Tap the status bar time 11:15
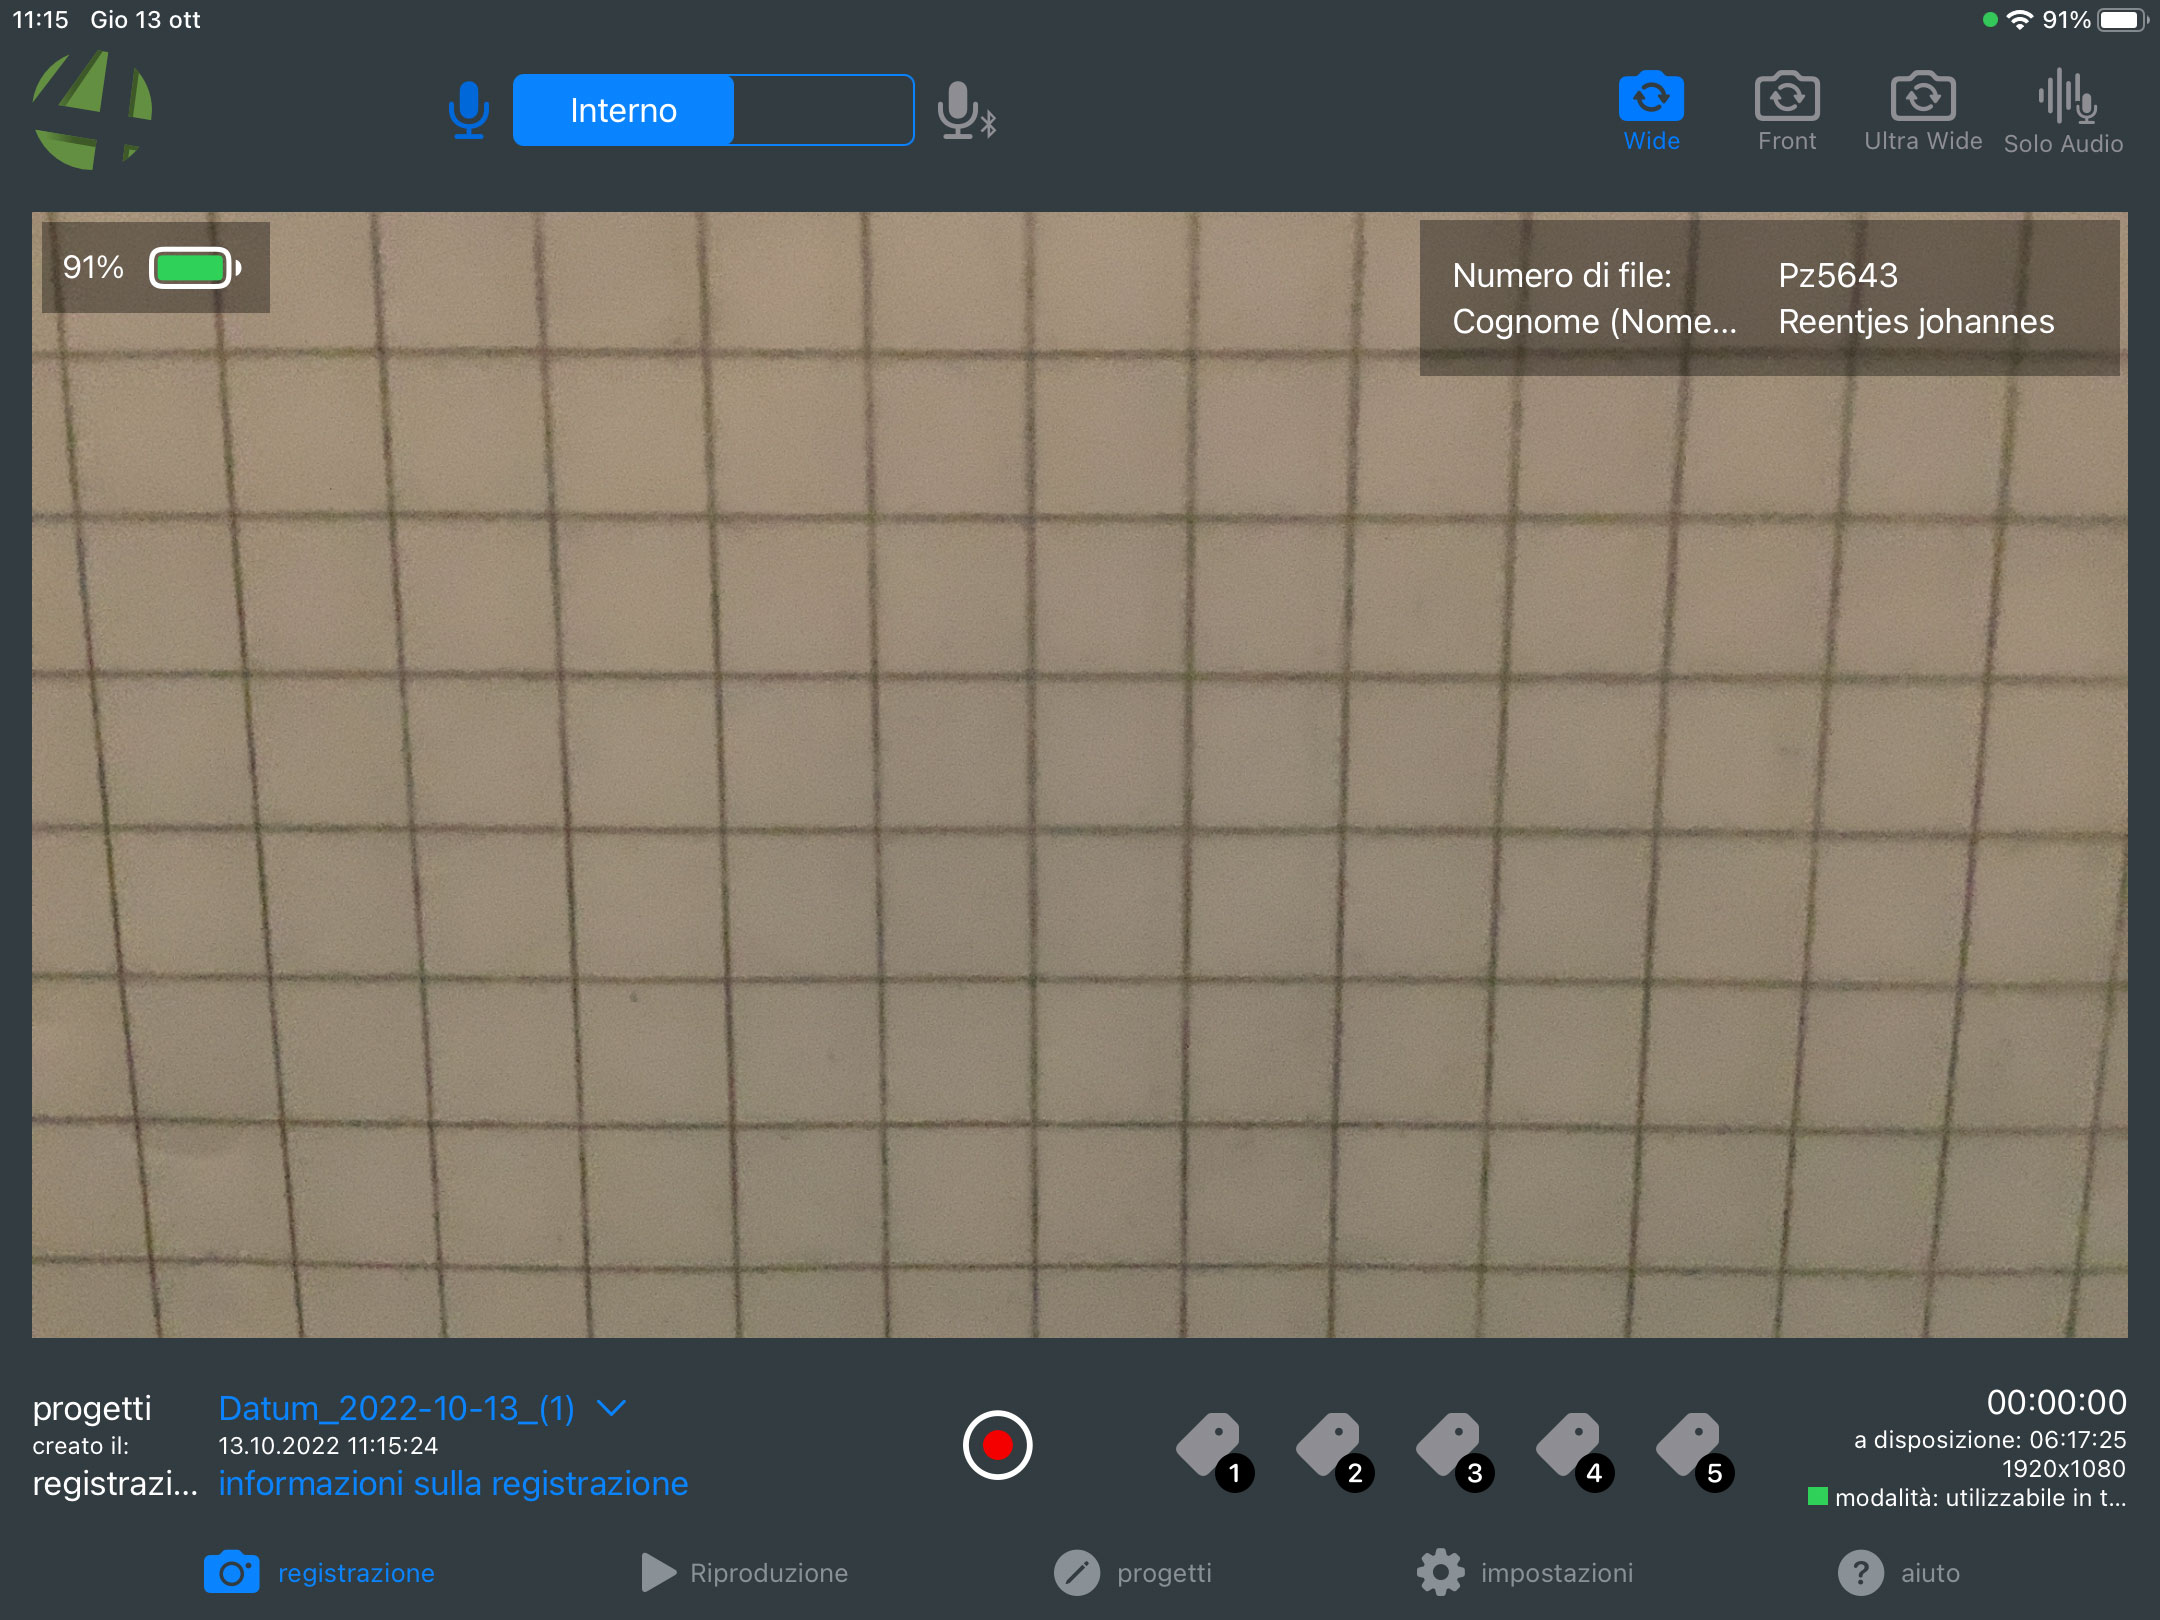Image resolution: width=2160 pixels, height=1620 pixels. coord(41,20)
